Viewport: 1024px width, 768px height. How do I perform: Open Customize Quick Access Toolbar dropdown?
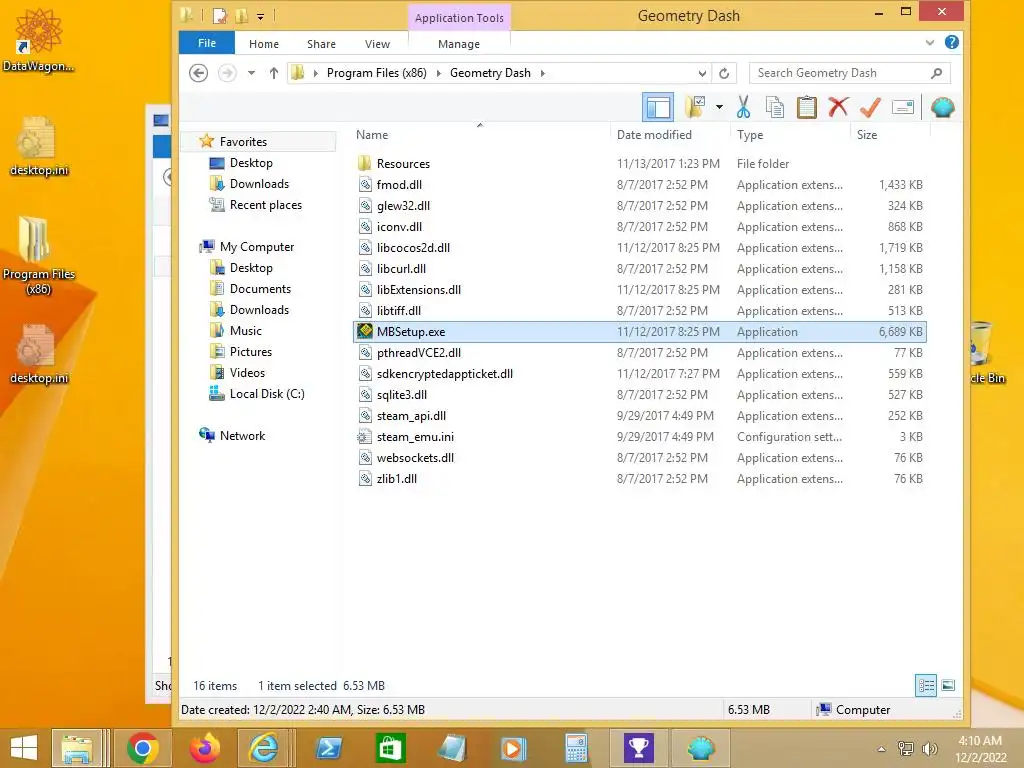pyautogui.click(x=260, y=16)
